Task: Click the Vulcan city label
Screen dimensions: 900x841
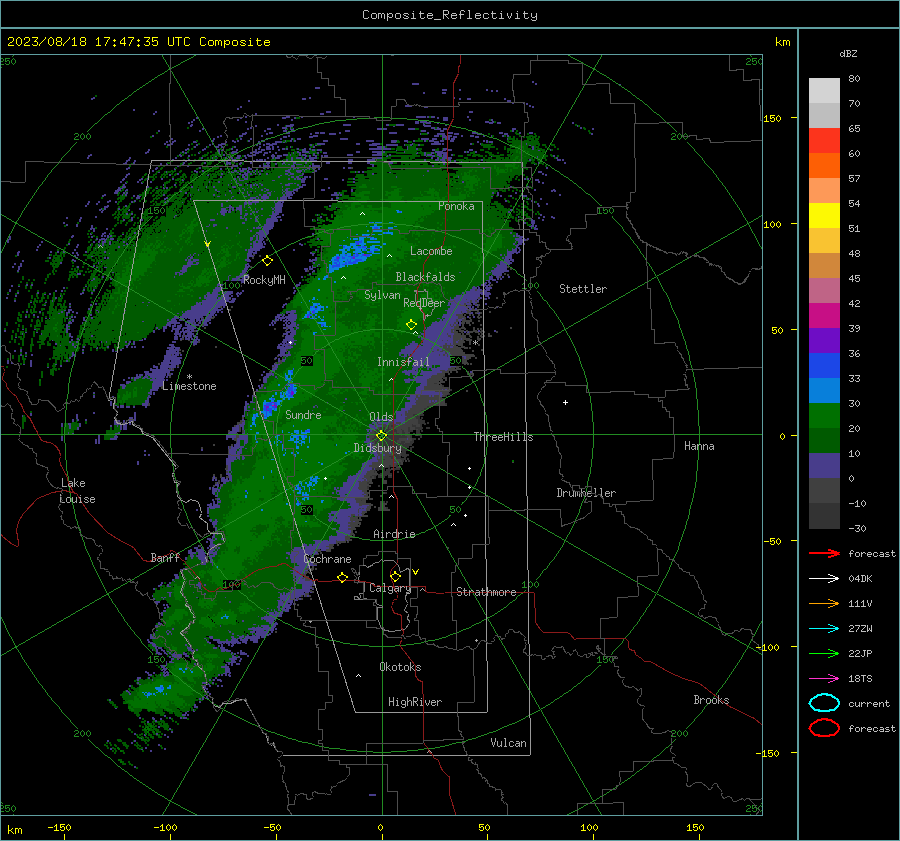Action: (508, 743)
